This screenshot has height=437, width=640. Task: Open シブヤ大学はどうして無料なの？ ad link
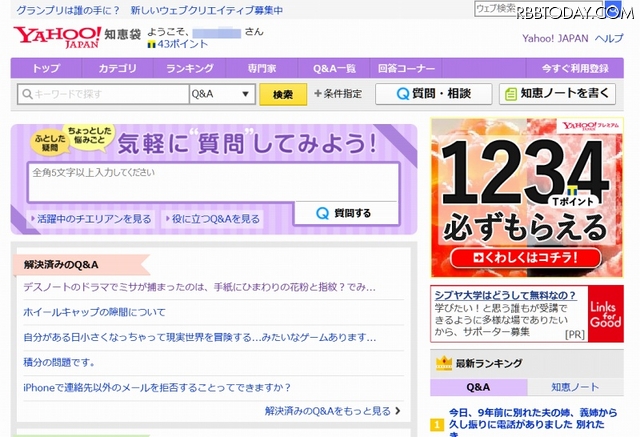point(505,295)
